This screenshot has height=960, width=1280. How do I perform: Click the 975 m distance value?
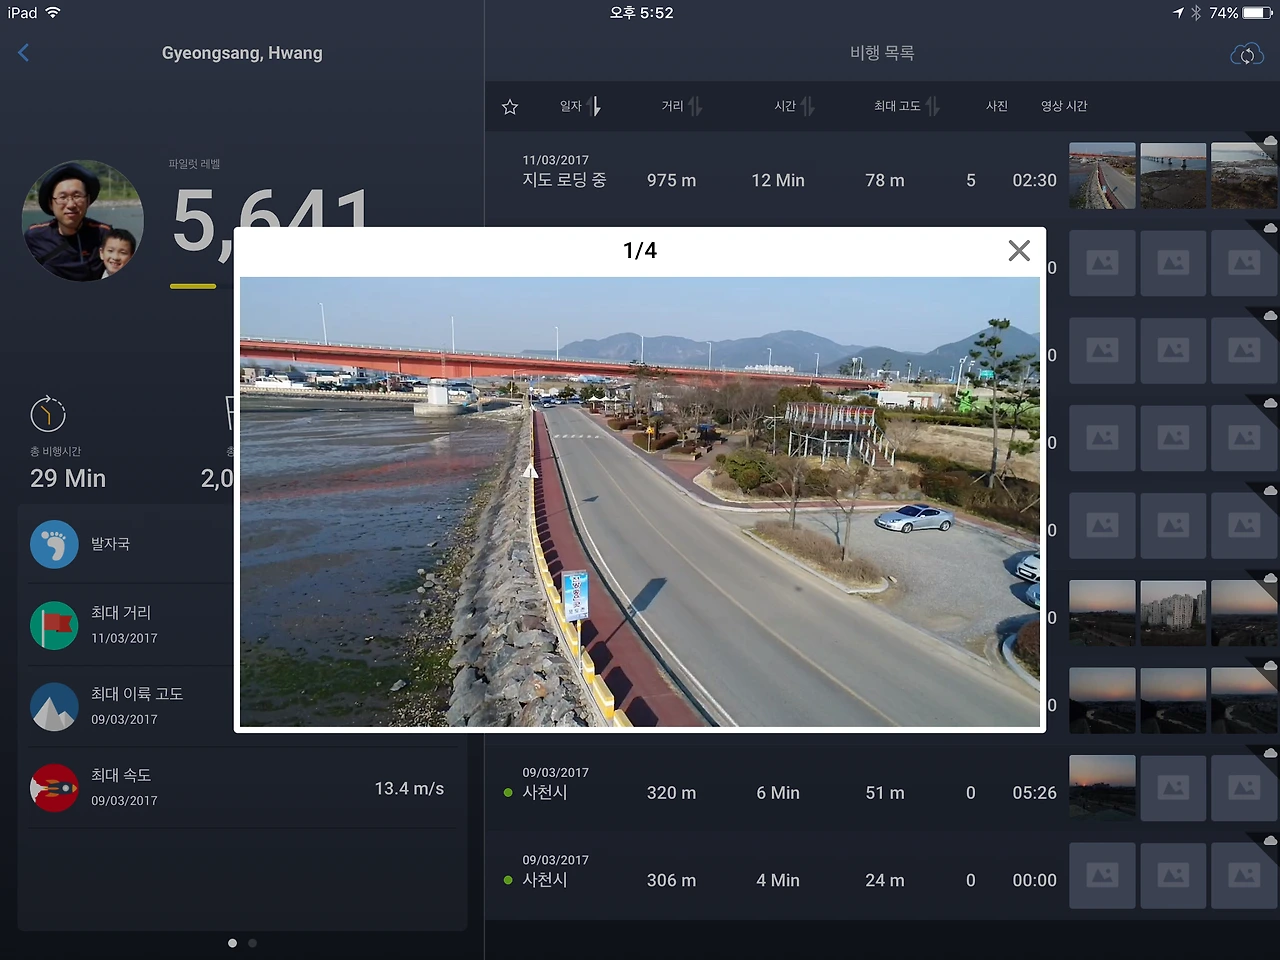[671, 180]
